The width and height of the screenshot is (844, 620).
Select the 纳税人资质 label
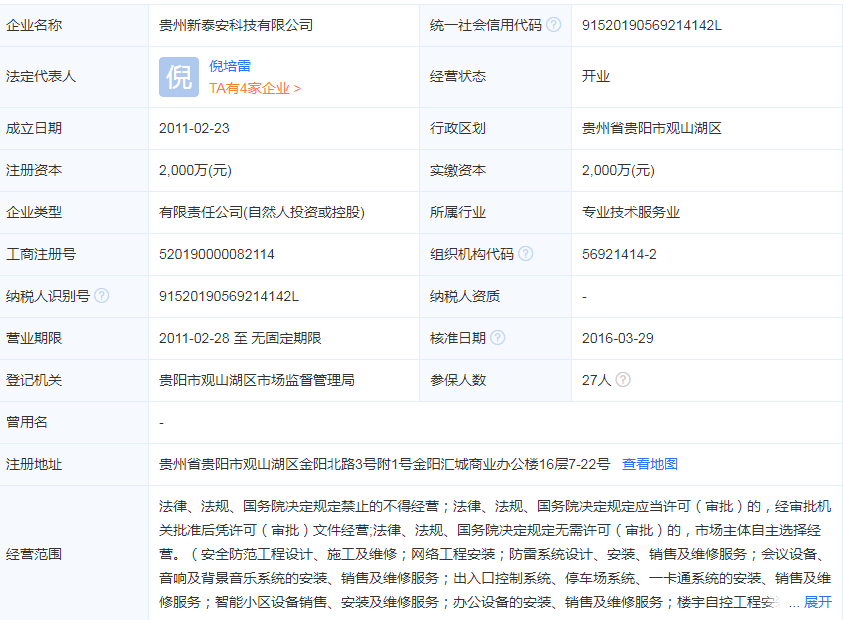465,297
